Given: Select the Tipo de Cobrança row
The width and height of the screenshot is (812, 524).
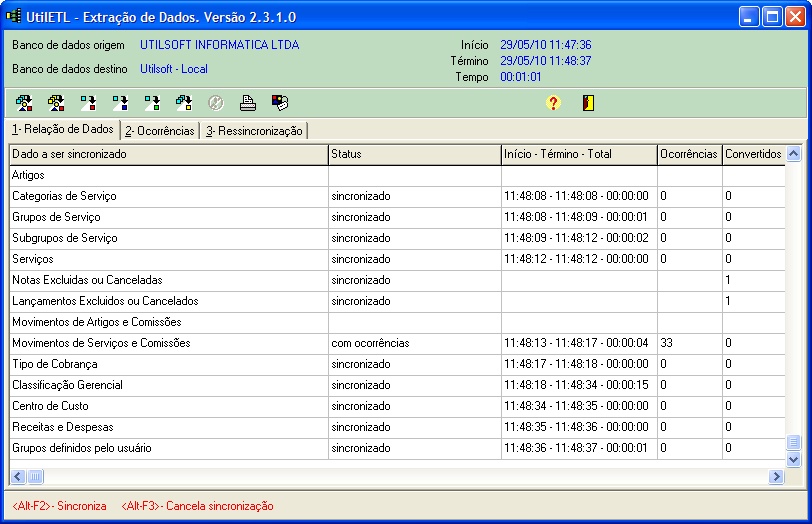Looking at the screenshot, I should (x=397, y=365).
